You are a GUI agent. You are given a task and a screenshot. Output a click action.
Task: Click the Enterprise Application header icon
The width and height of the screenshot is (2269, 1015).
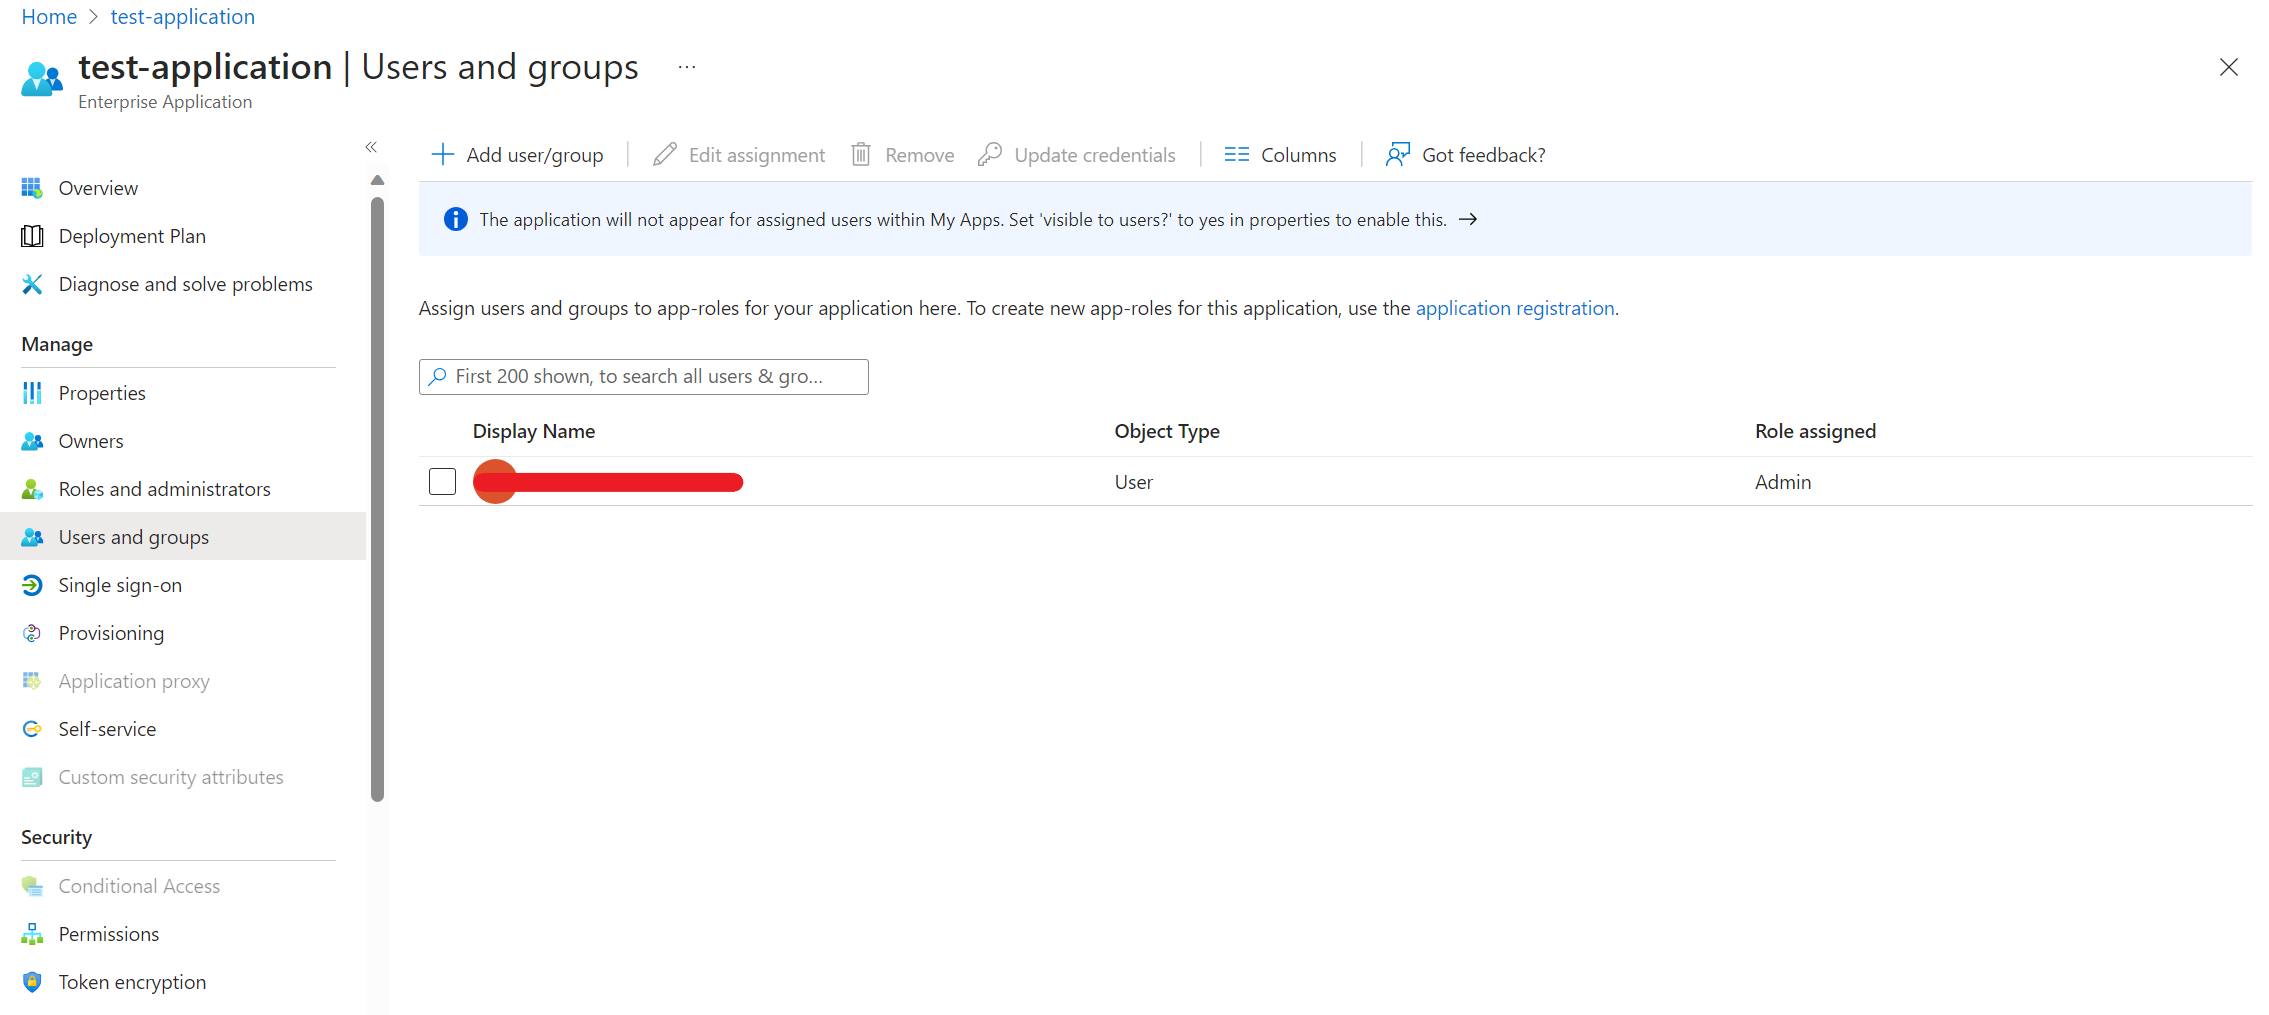pyautogui.click(x=41, y=79)
